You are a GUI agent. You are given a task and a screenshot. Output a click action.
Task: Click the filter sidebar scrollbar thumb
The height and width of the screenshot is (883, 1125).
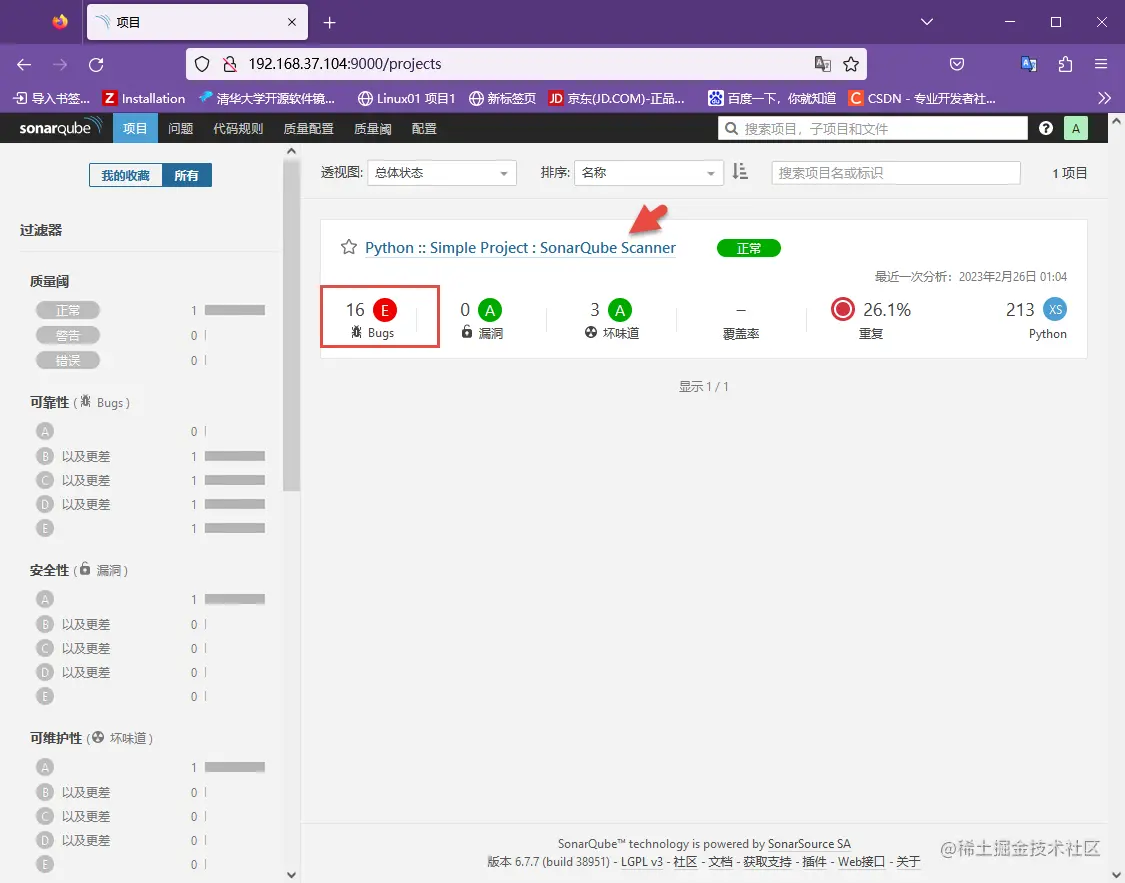(291, 324)
